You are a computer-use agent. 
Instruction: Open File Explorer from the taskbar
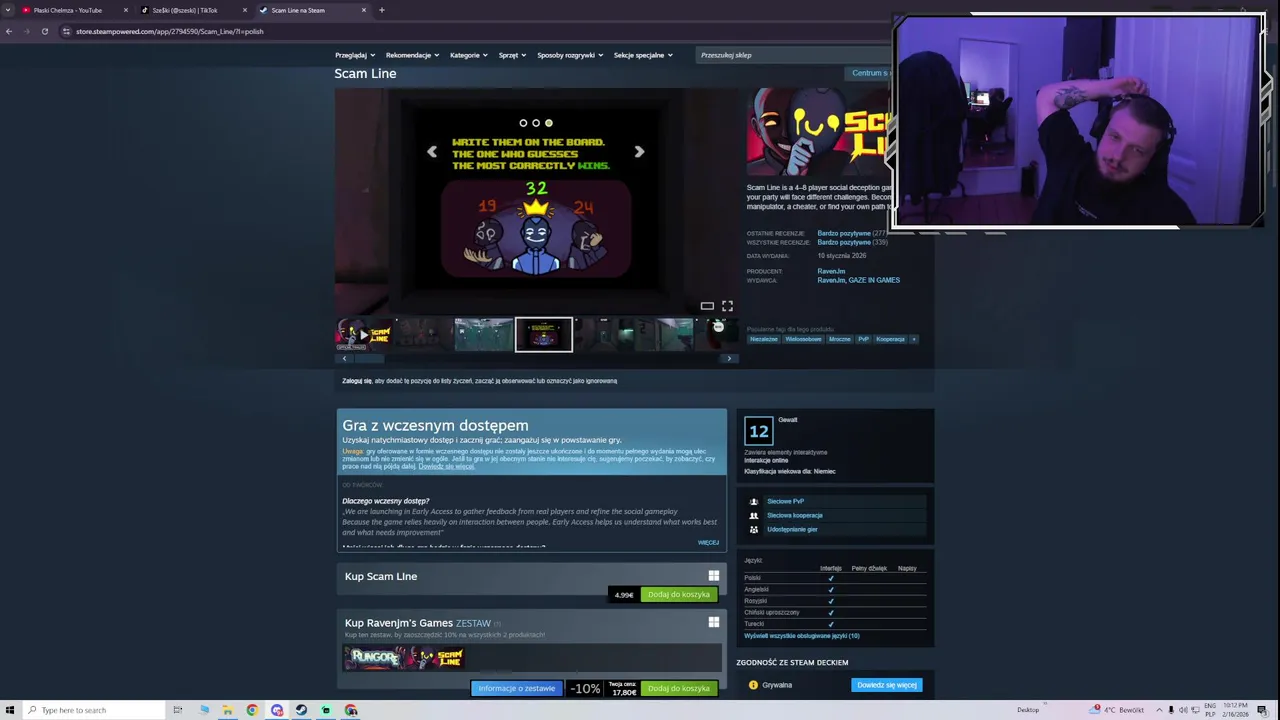228,710
